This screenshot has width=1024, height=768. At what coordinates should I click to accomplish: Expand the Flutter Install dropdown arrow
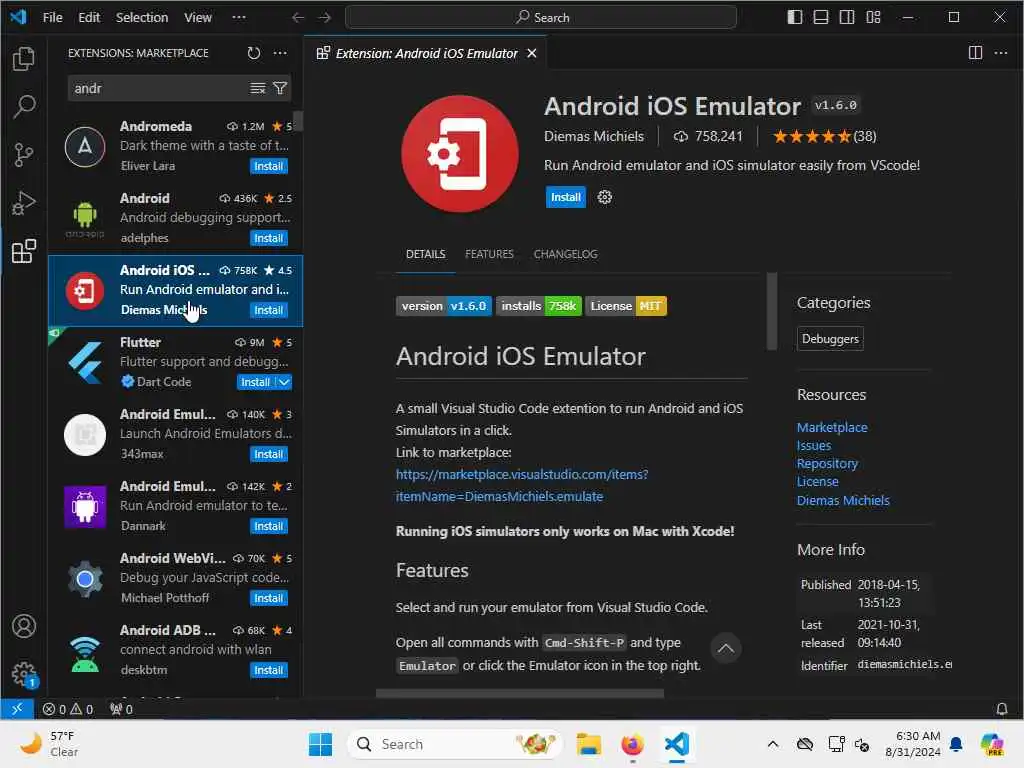tap(284, 382)
